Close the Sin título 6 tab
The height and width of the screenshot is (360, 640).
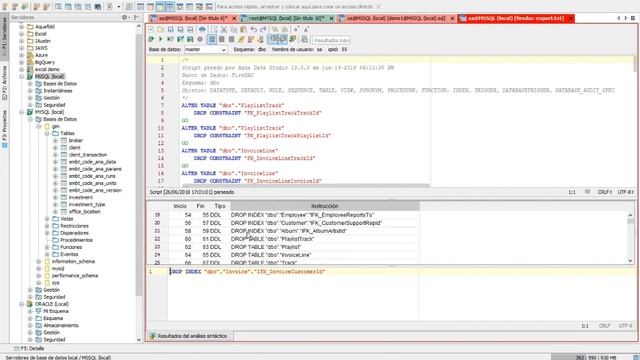[234, 18]
